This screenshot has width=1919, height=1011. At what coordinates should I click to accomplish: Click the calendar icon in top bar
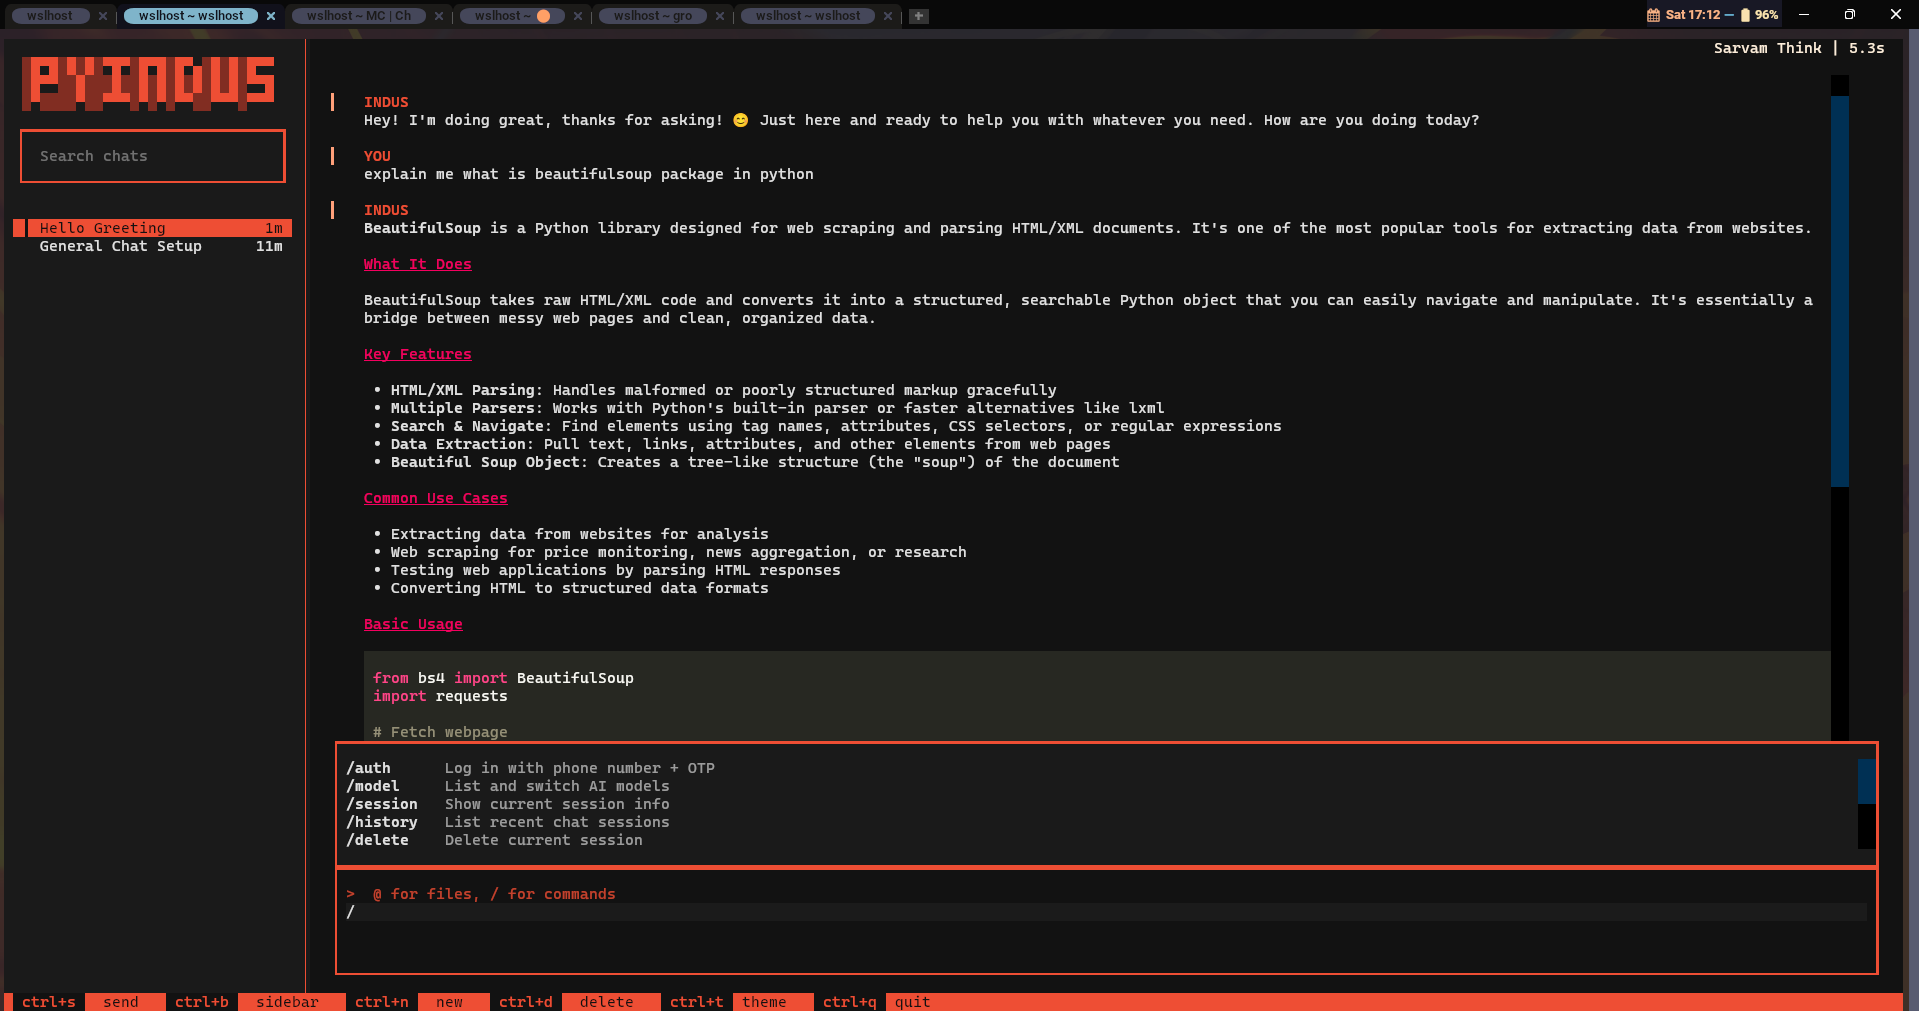pos(1653,15)
